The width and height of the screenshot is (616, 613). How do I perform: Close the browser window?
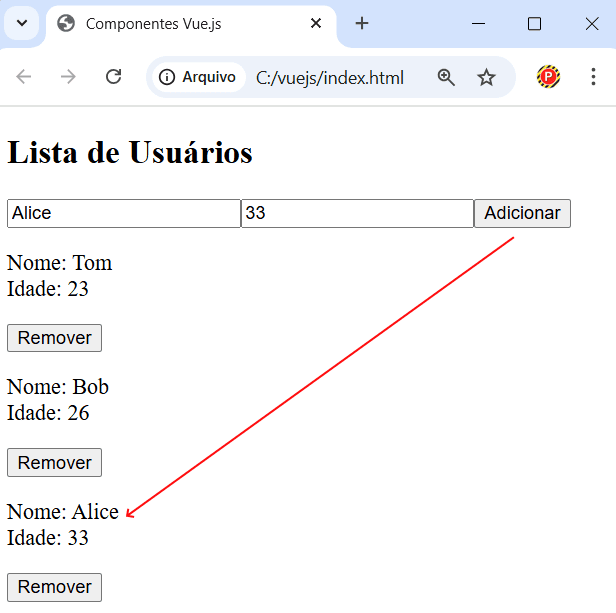tap(592, 24)
